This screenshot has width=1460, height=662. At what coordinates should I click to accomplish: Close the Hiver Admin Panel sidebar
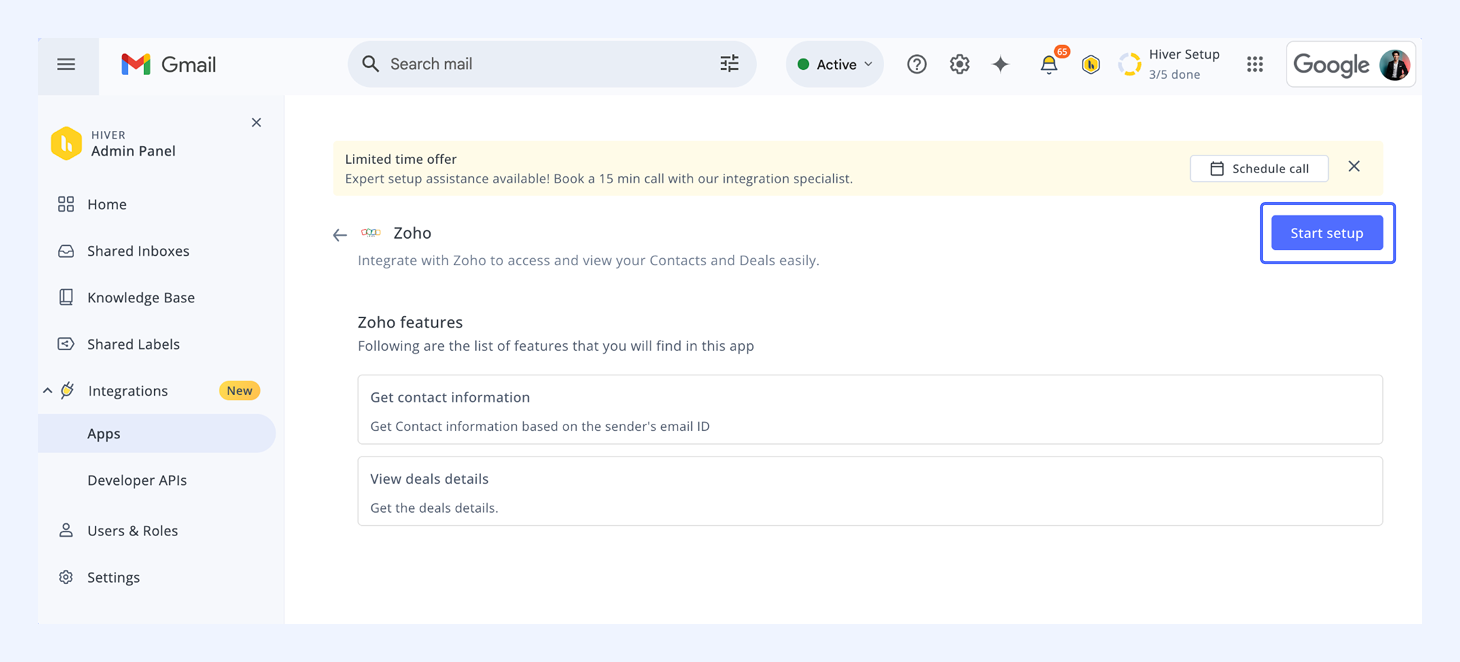click(256, 123)
